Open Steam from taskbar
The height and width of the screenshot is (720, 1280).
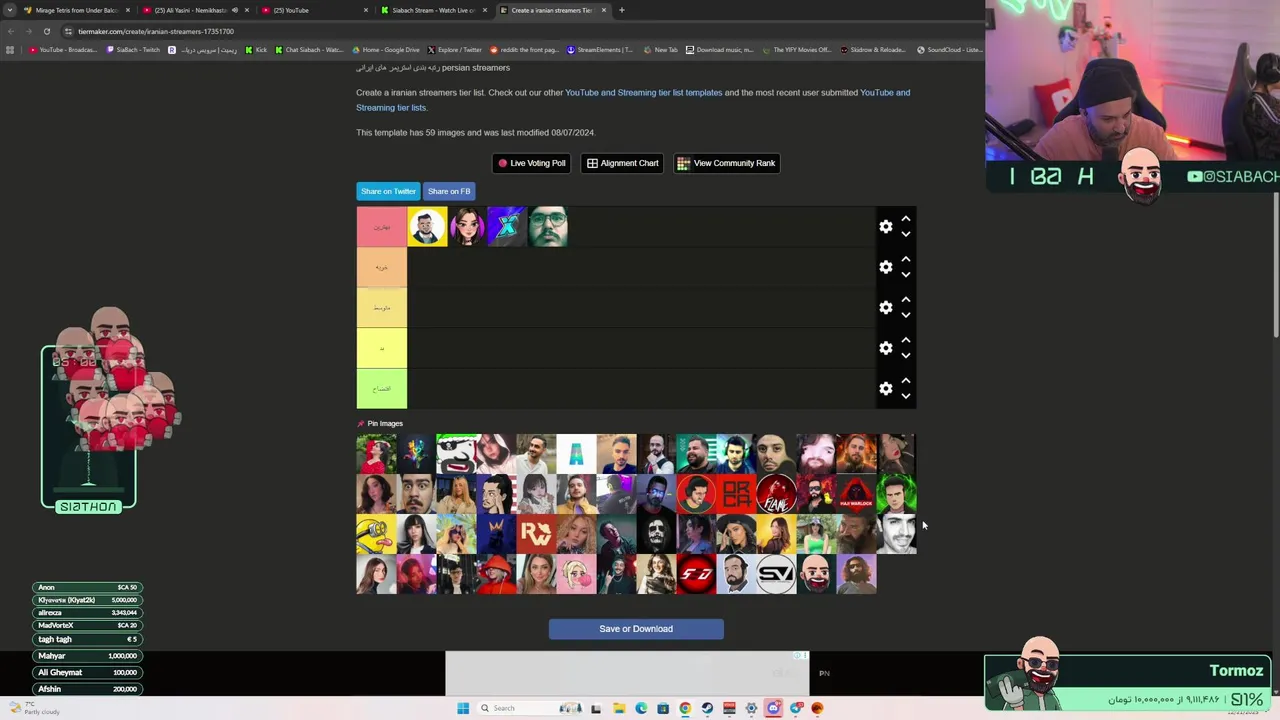point(707,708)
